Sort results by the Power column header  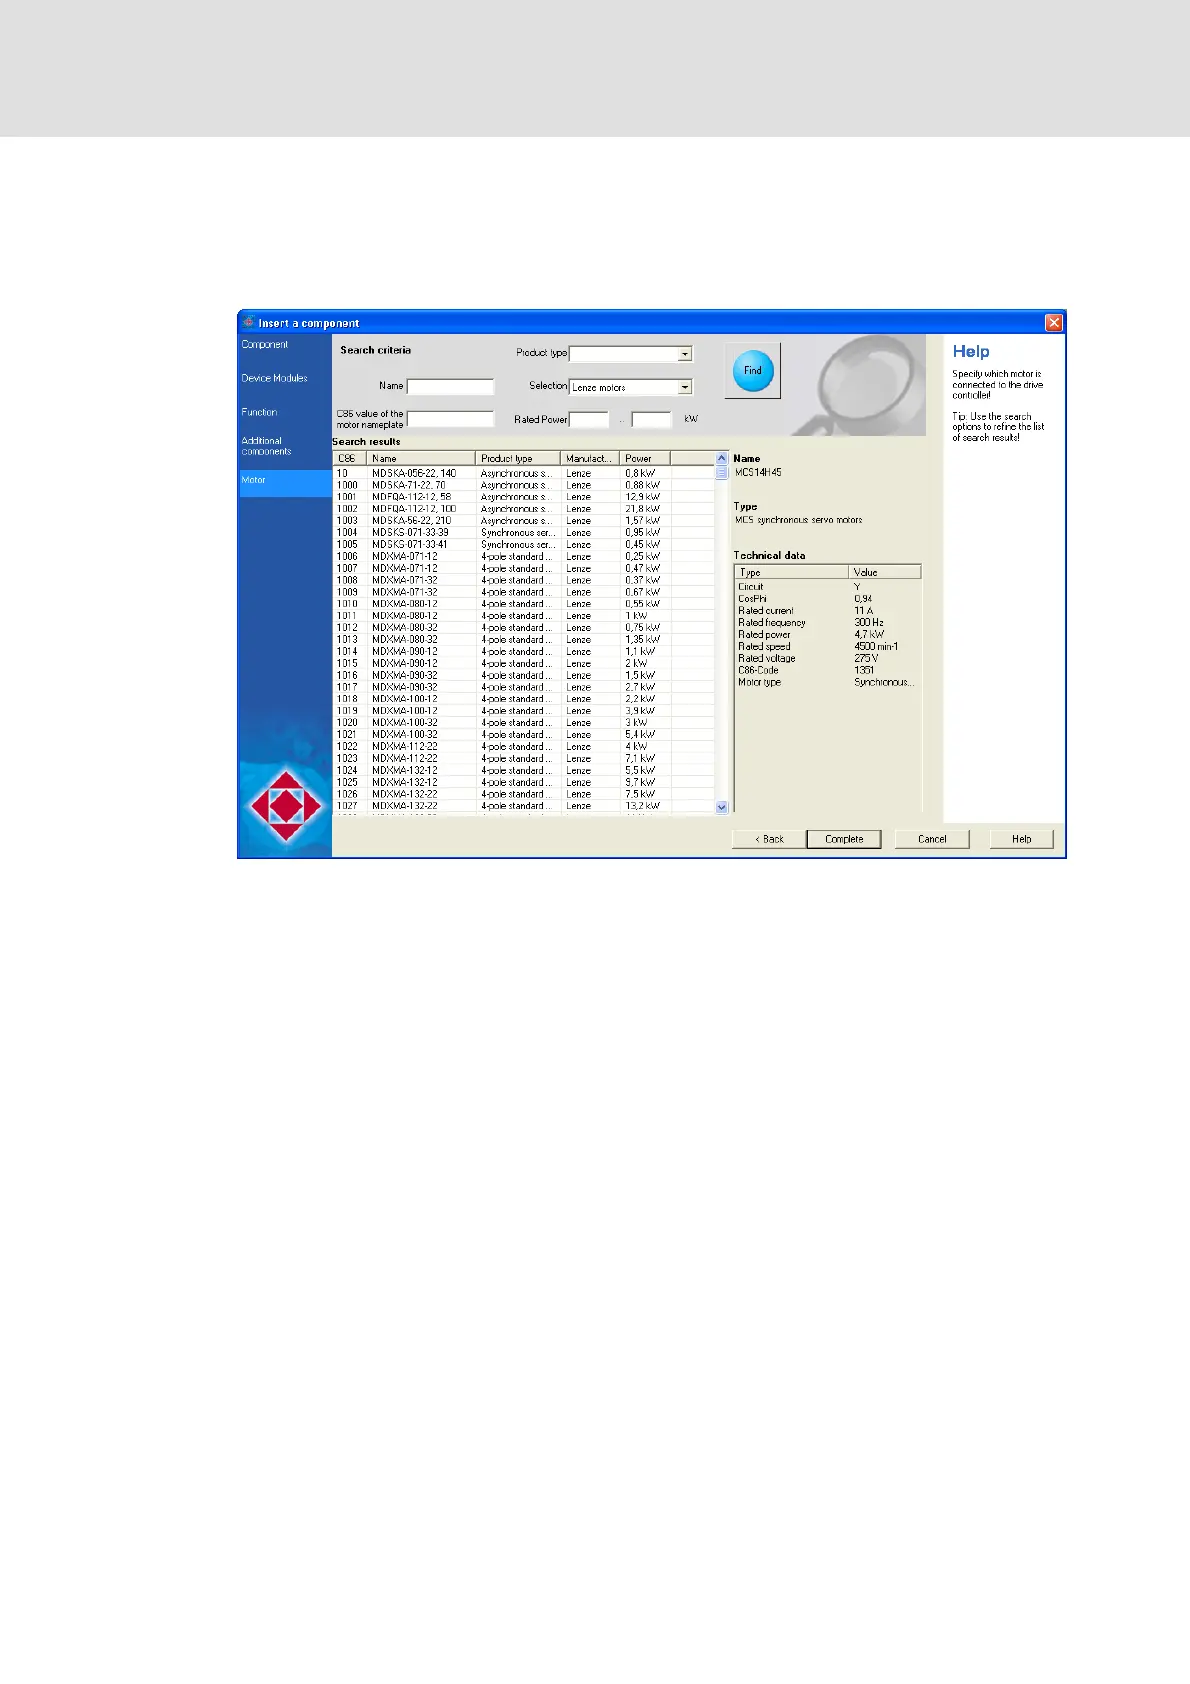[645, 458]
